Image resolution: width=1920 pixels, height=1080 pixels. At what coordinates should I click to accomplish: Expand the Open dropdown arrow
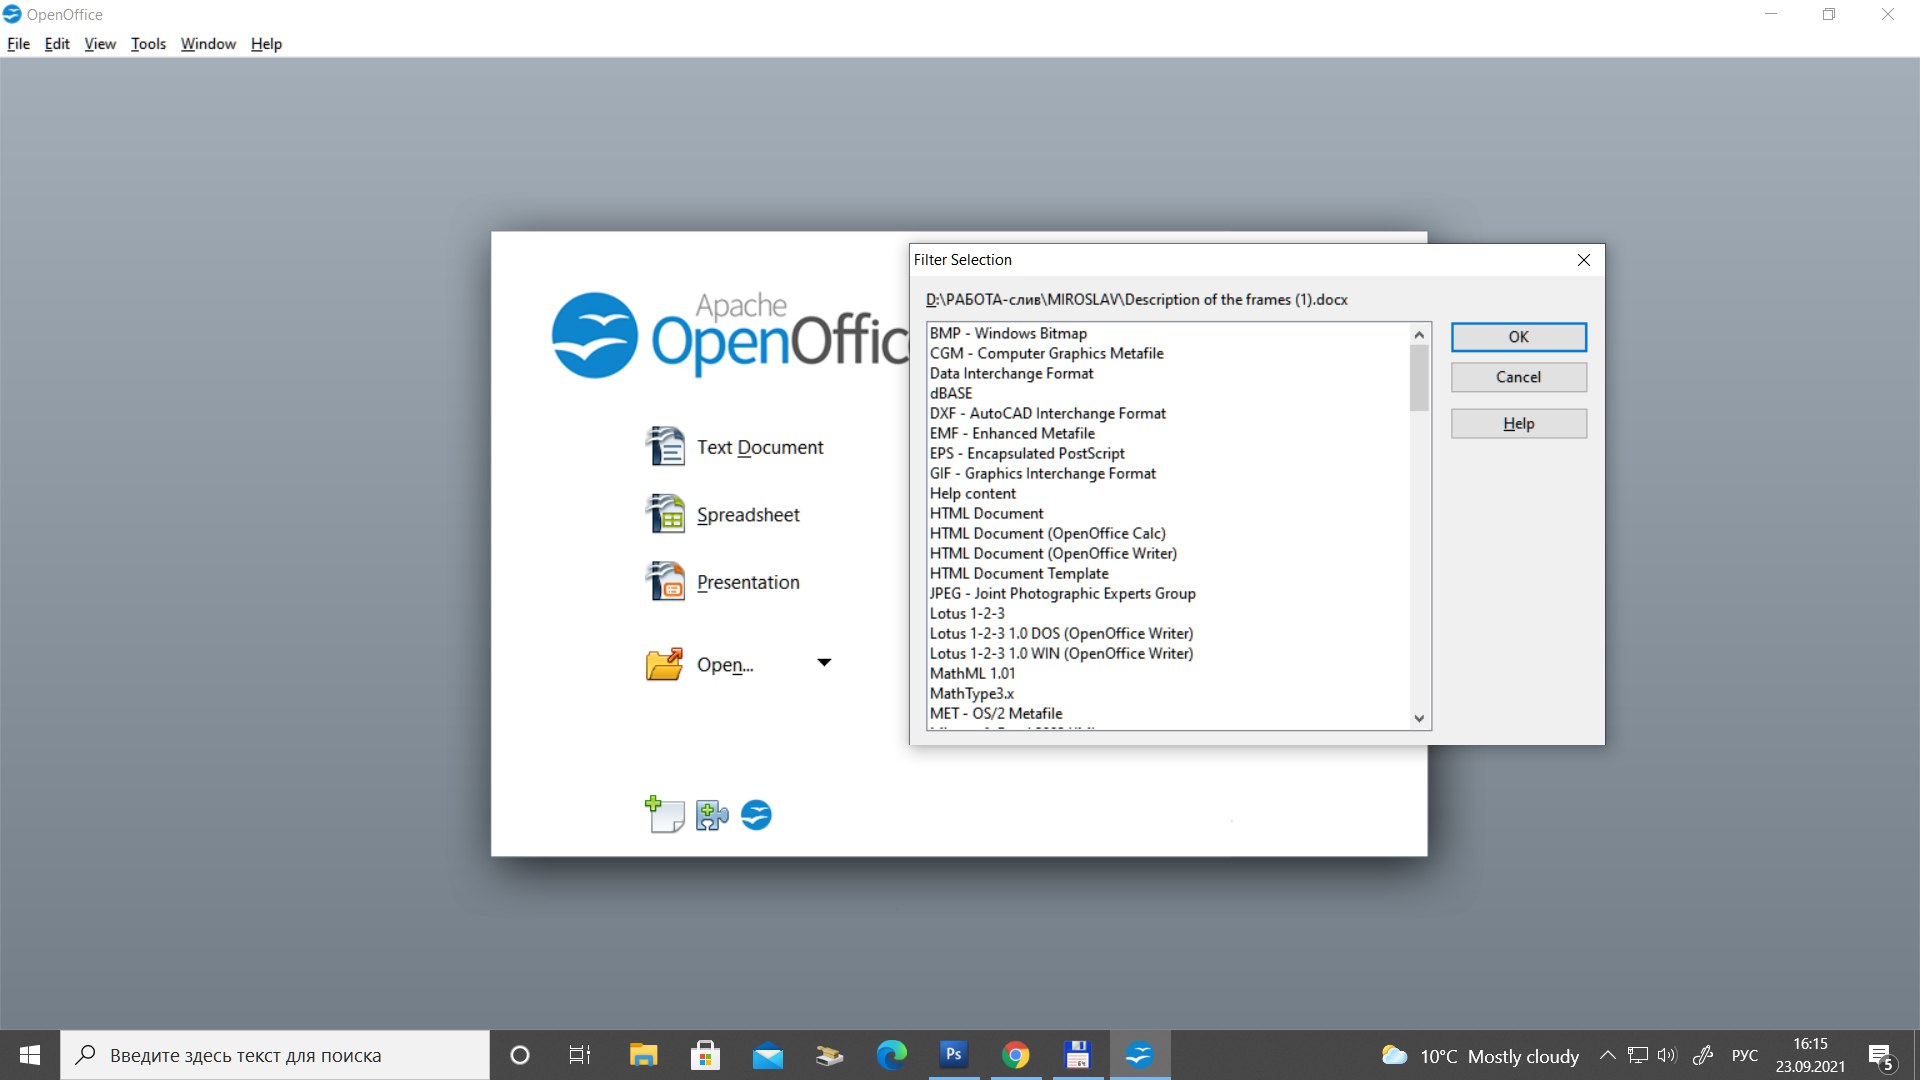pos(824,663)
